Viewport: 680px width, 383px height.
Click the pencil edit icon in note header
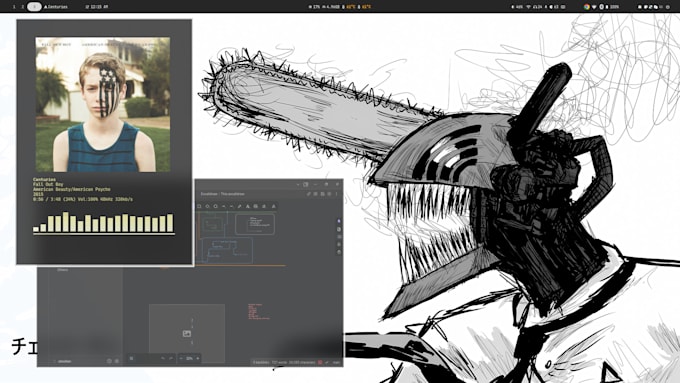click(x=308, y=194)
